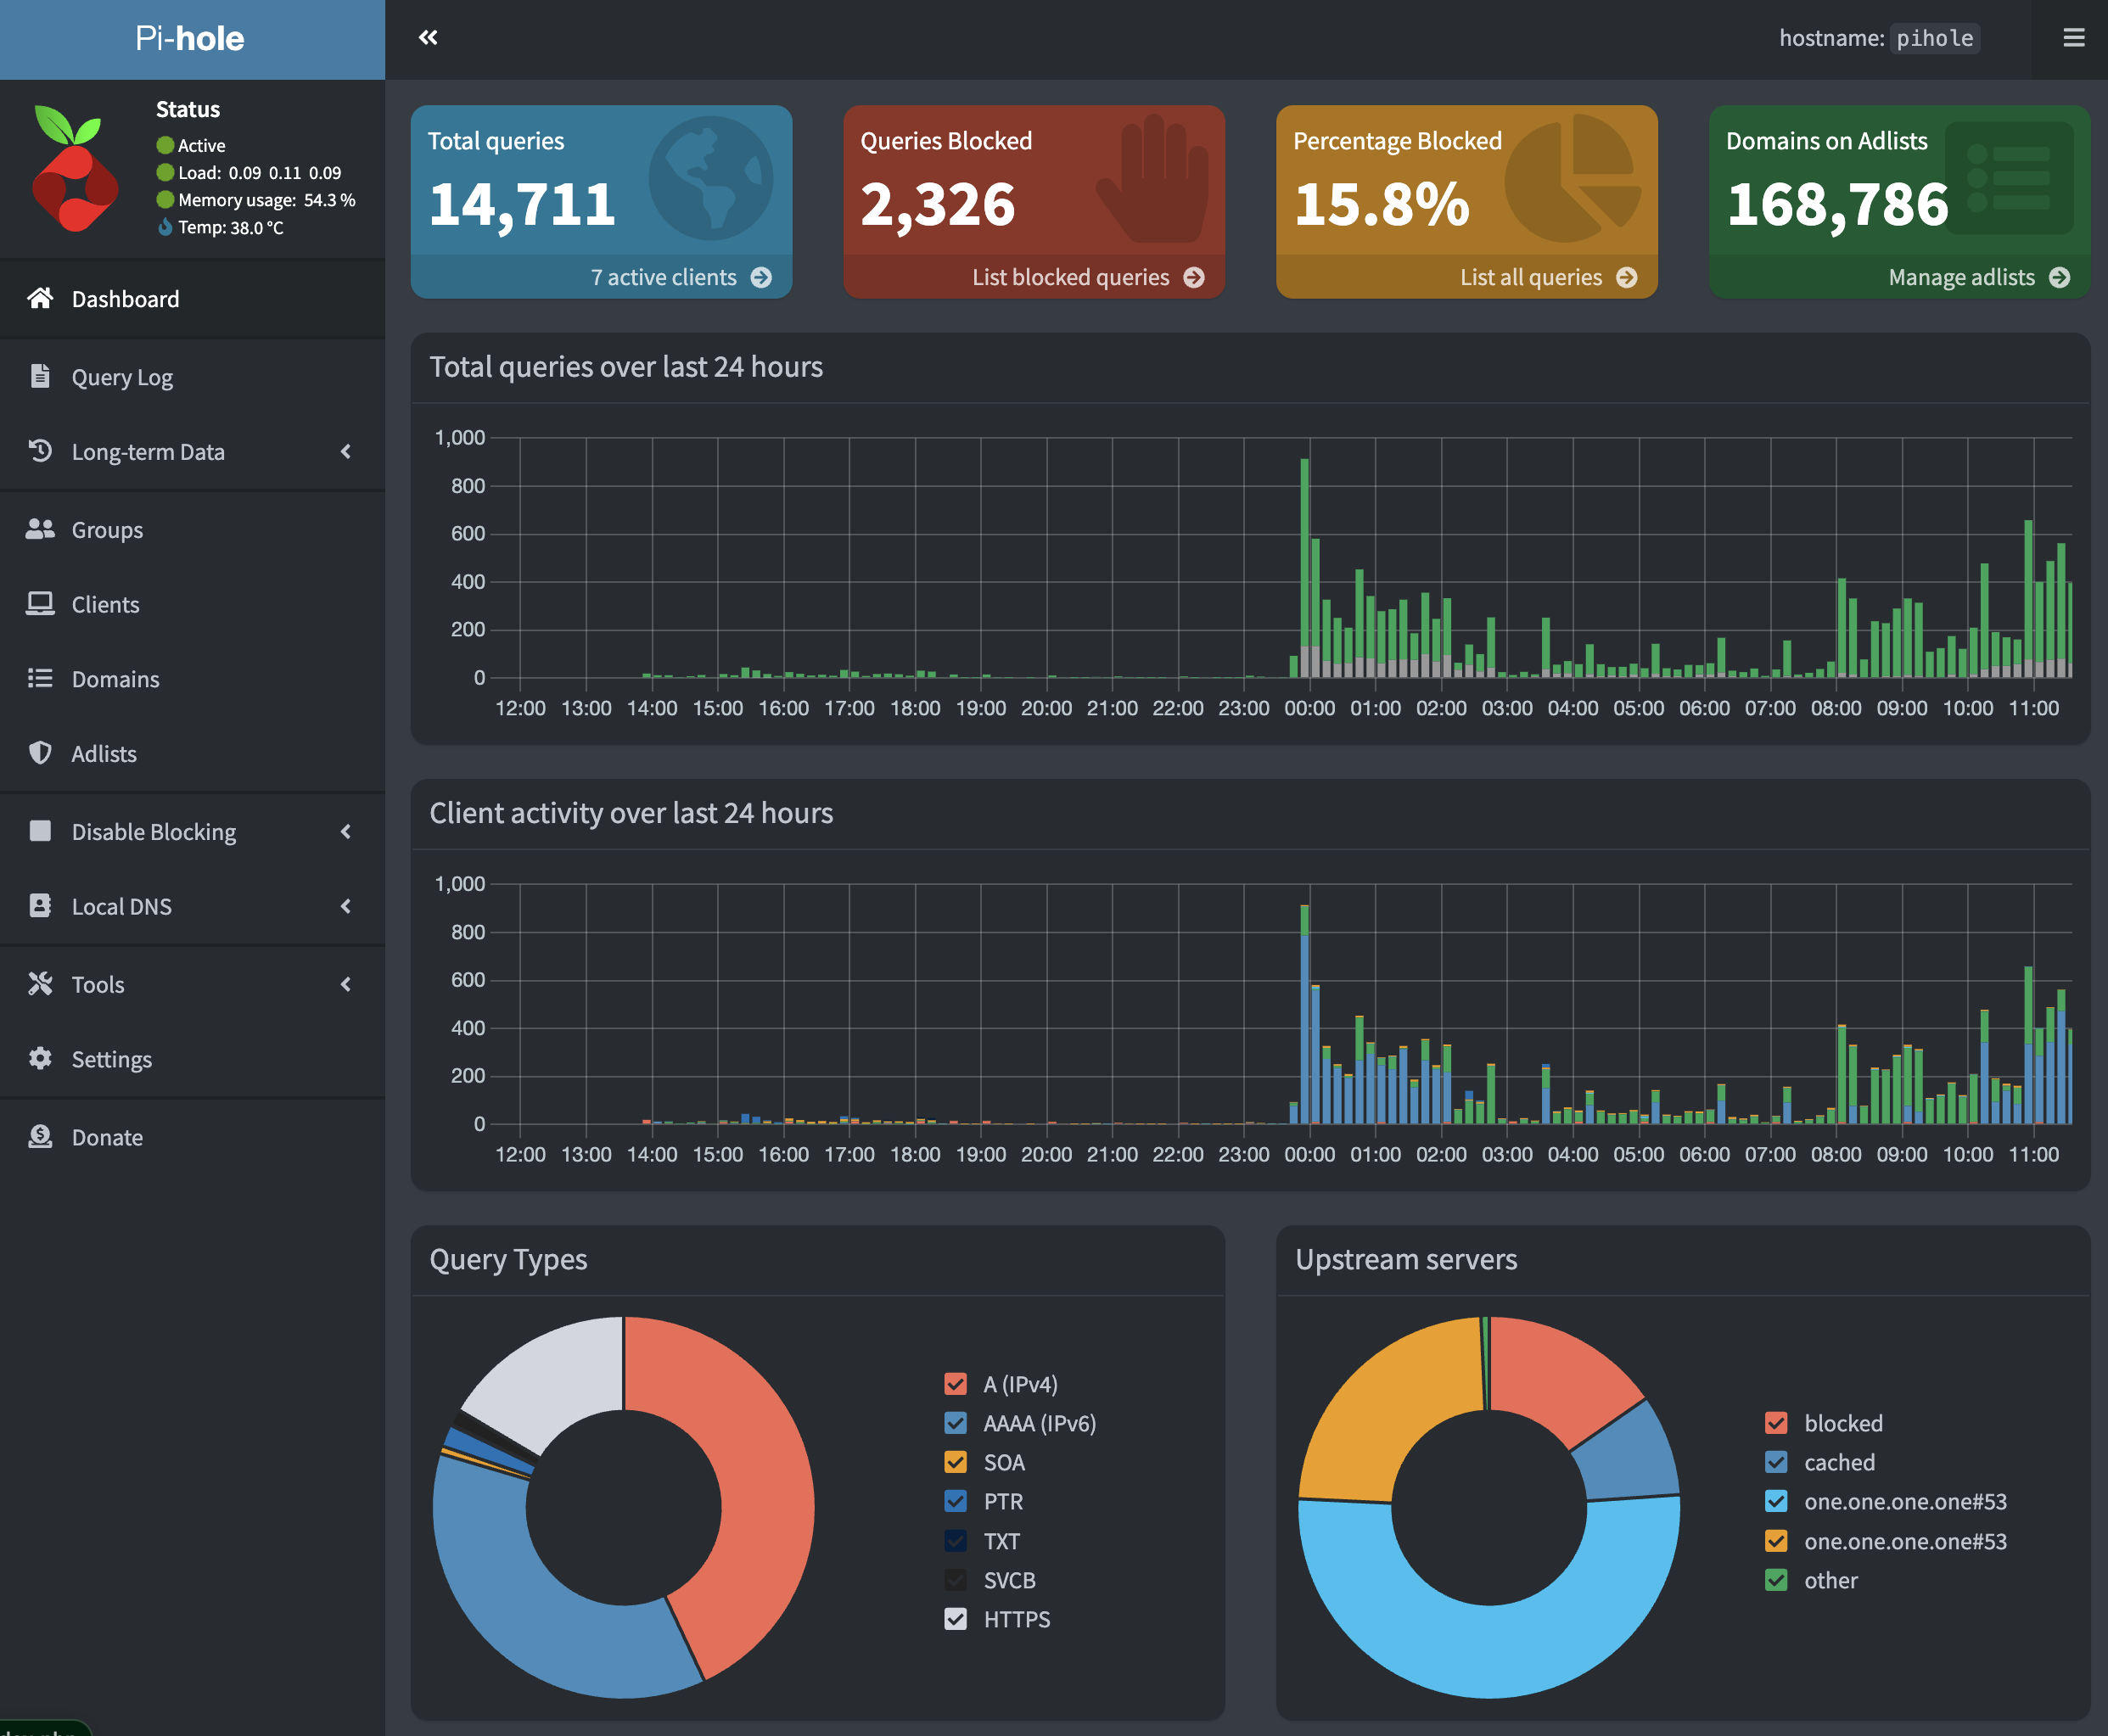Screen dimensions: 2108x1736
Task: Uncheck the A (IPv4) query type
Action: [x=955, y=1384]
